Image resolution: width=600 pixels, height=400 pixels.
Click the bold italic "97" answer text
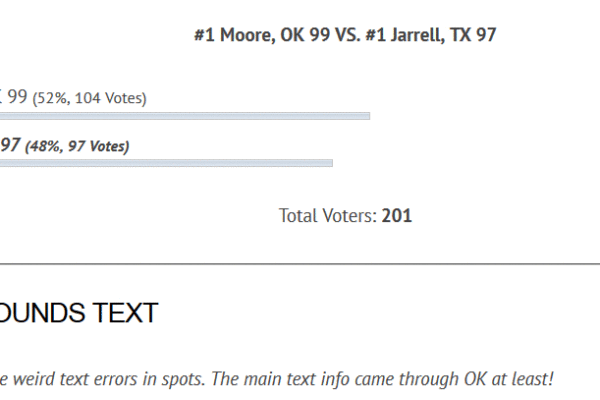(10, 145)
